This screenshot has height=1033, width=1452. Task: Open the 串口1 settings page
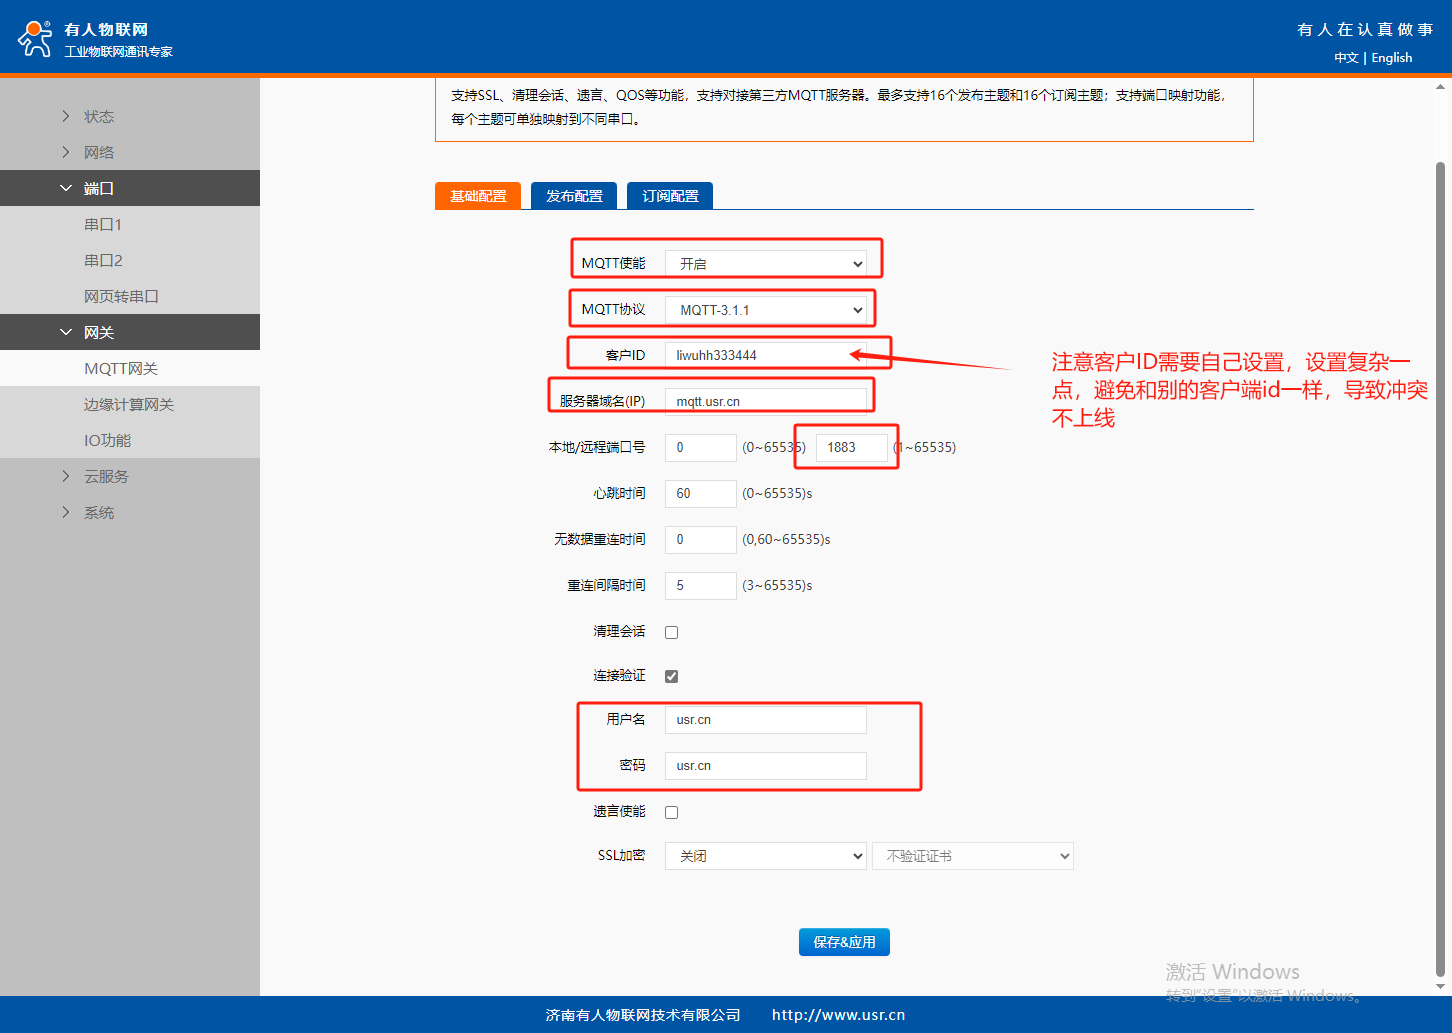click(103, 225)
